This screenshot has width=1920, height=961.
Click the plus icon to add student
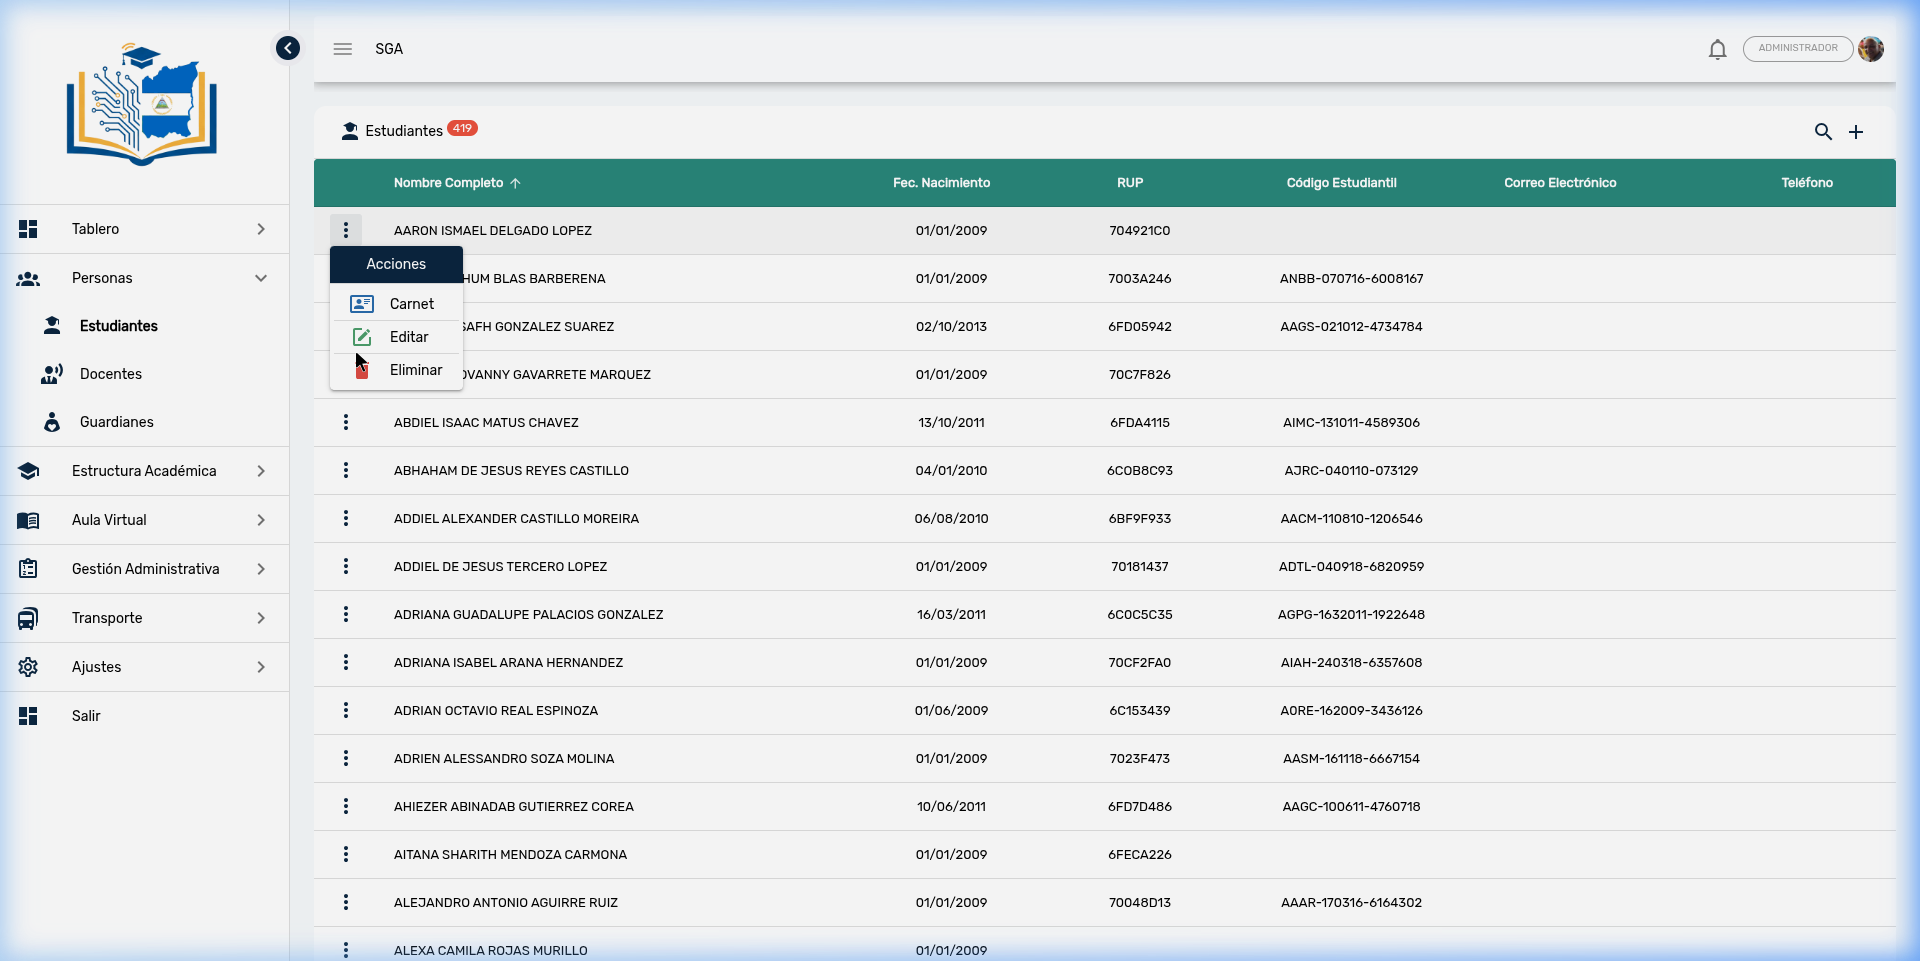click(1856, 132)
